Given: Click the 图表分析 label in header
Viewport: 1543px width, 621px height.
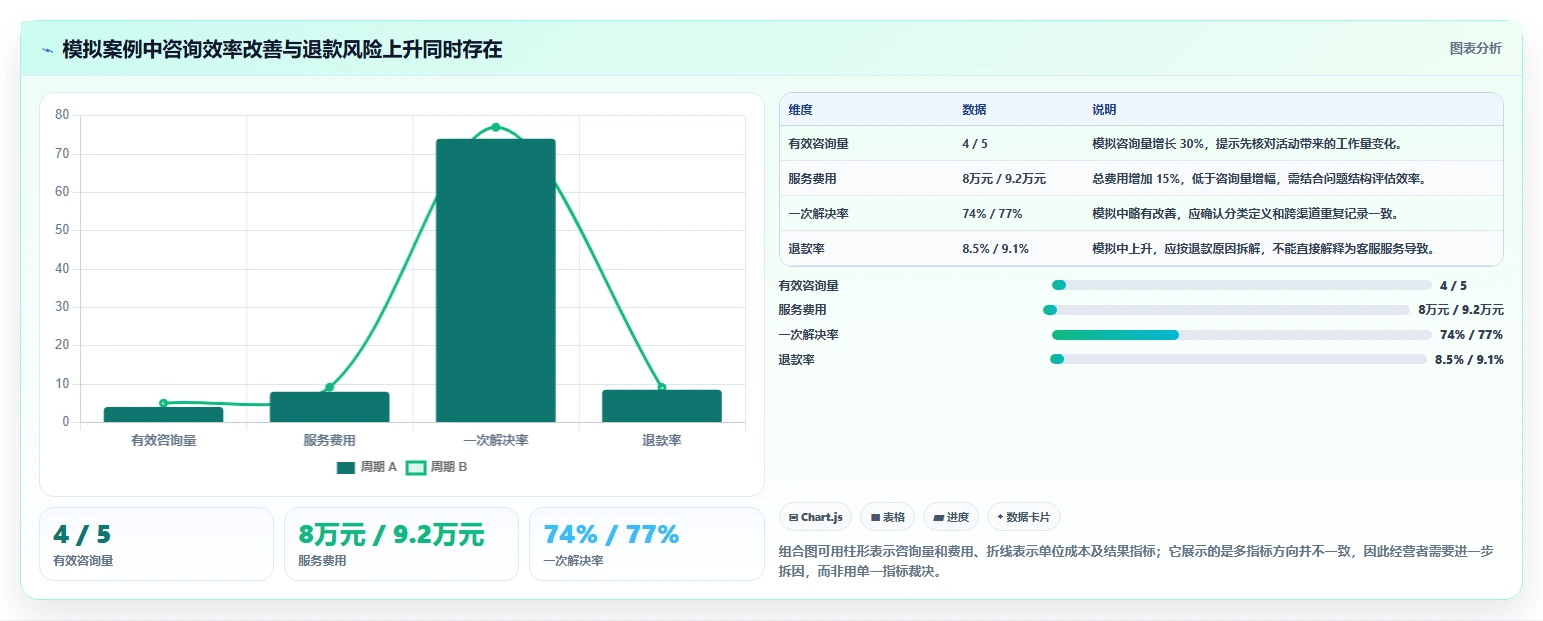Looking at the screenshot, I should (x=1475, y=48).
